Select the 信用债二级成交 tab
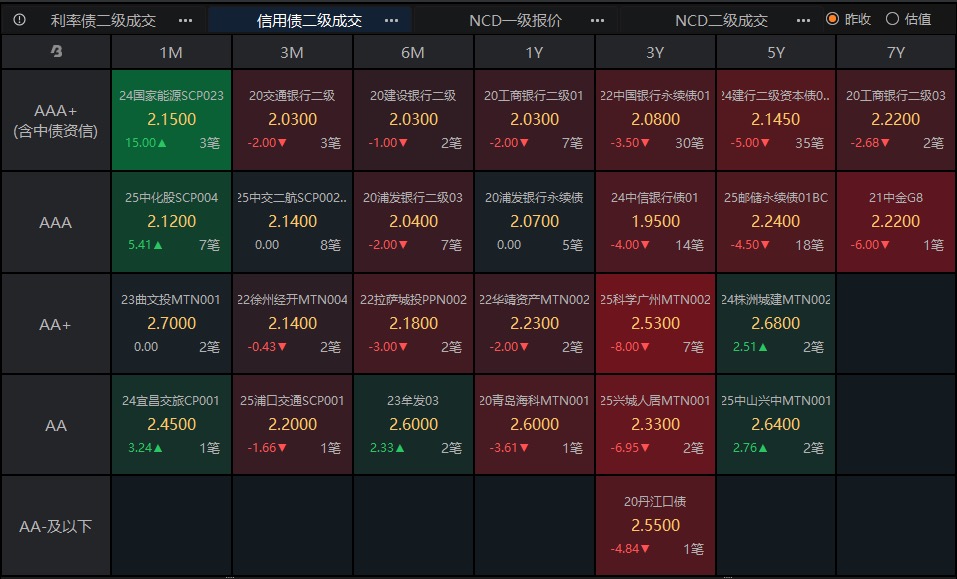The height and width of the screenshot is (579, 957). click(309, 20)
